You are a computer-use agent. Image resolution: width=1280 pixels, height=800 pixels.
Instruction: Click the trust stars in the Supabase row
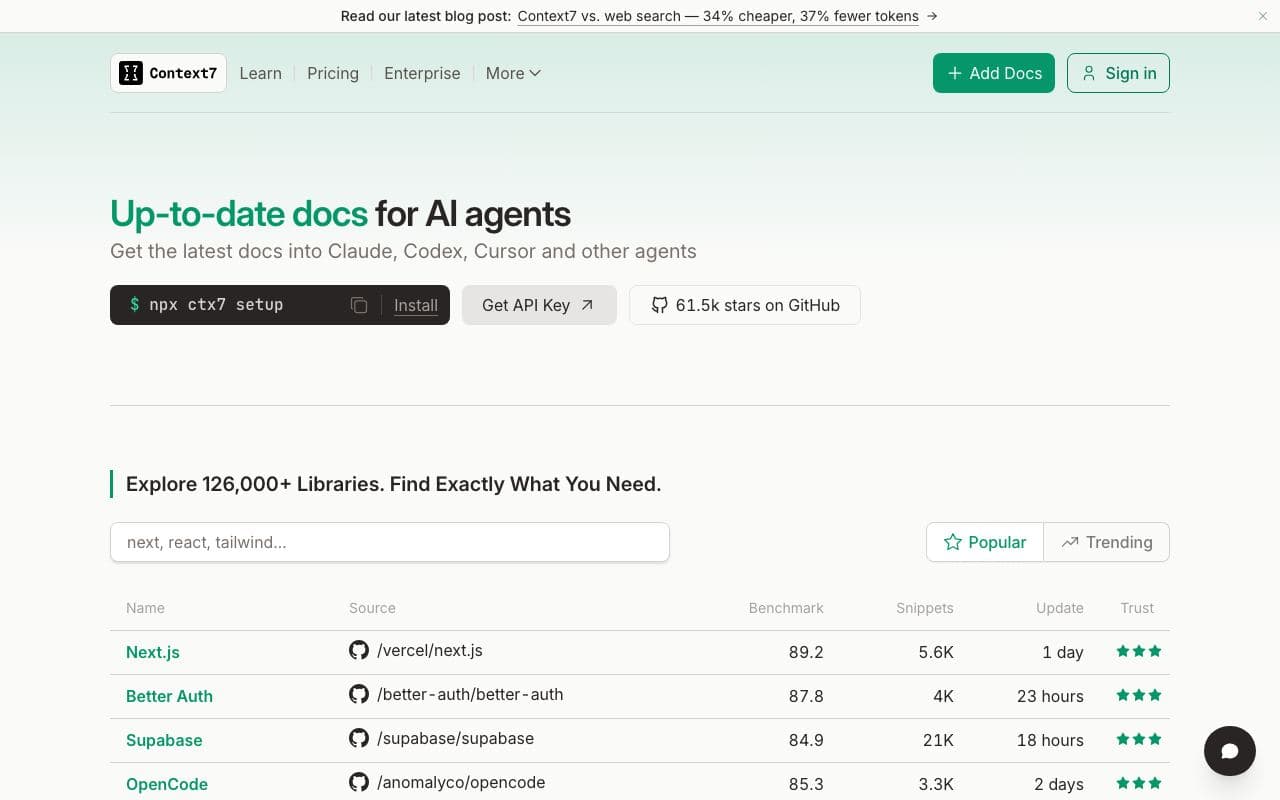(1139, 739)
